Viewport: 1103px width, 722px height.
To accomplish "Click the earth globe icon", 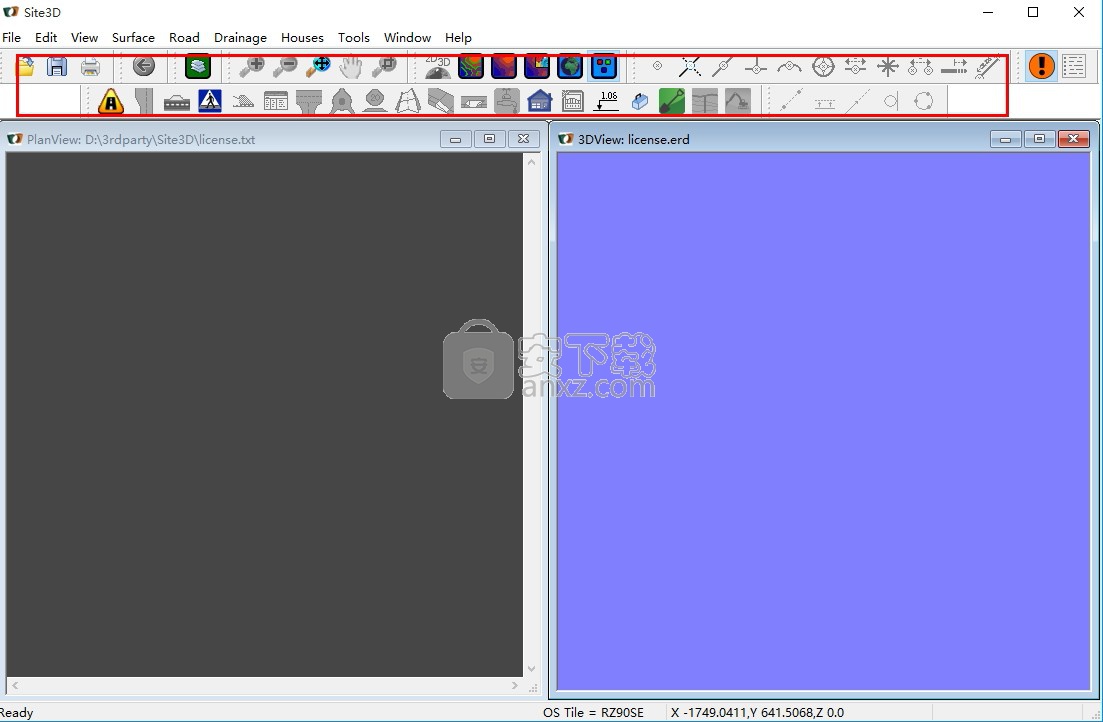I will [570, 67].
